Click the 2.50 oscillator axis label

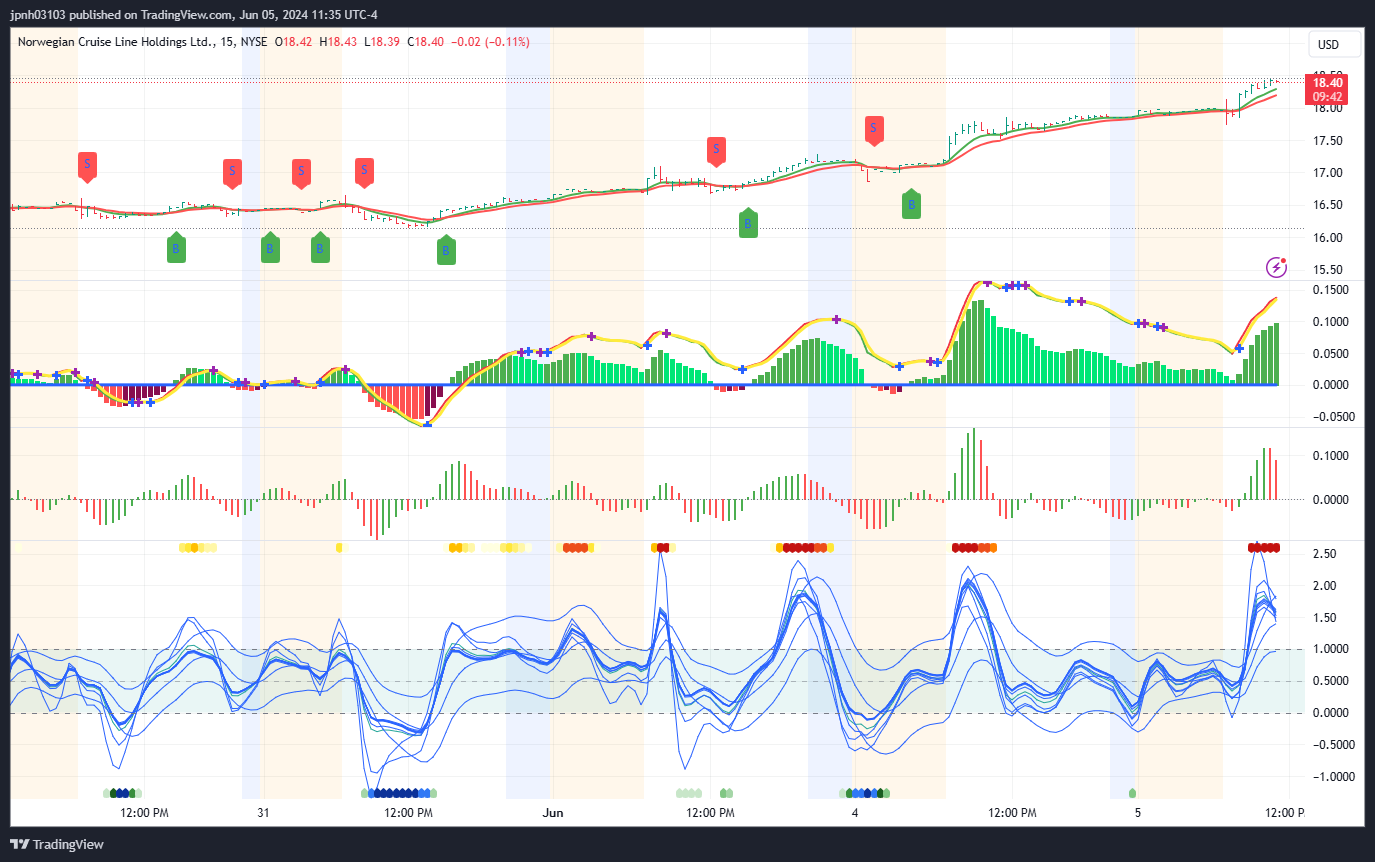point(1324,554)
